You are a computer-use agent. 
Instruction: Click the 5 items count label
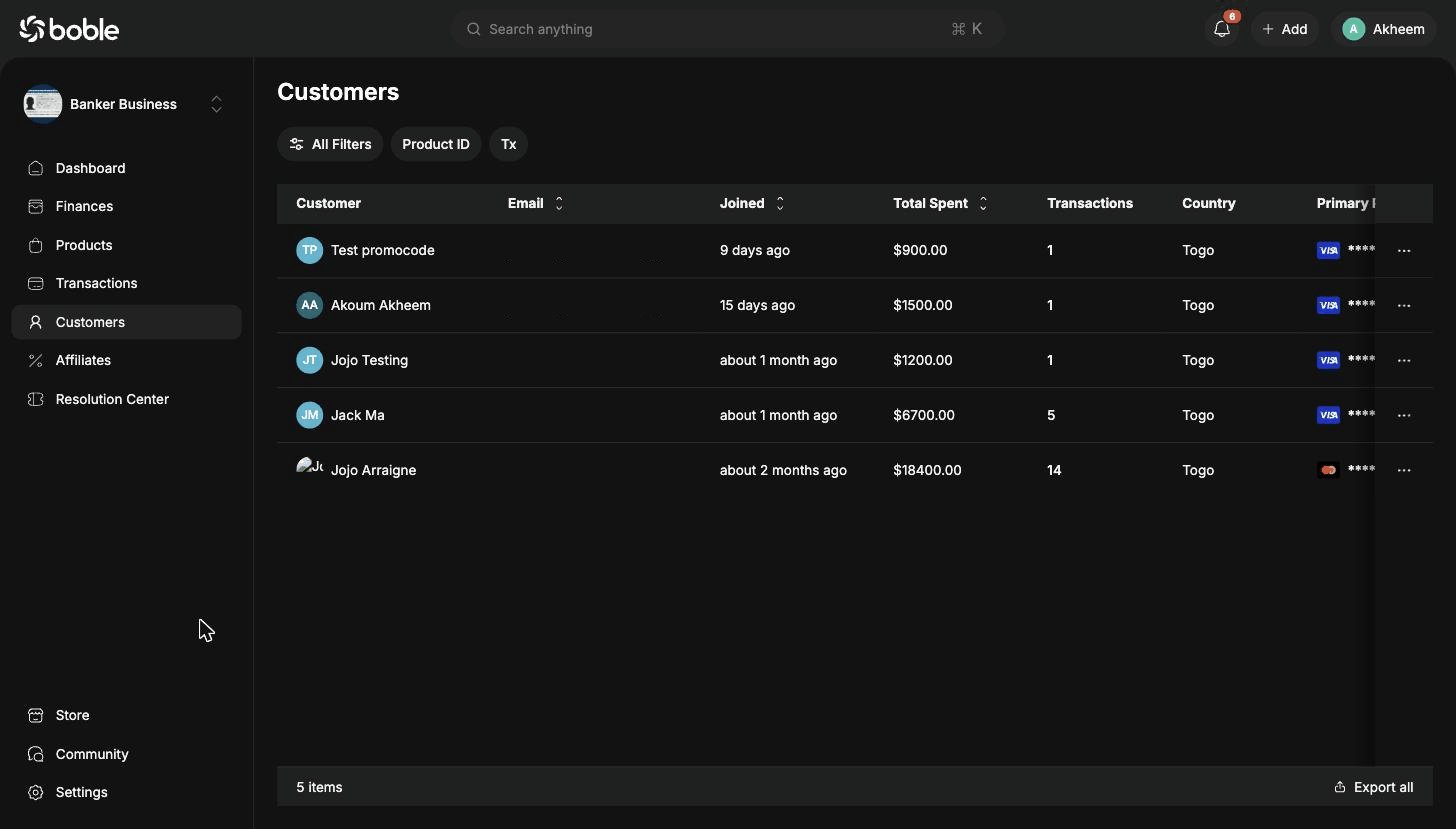(319, 787)
